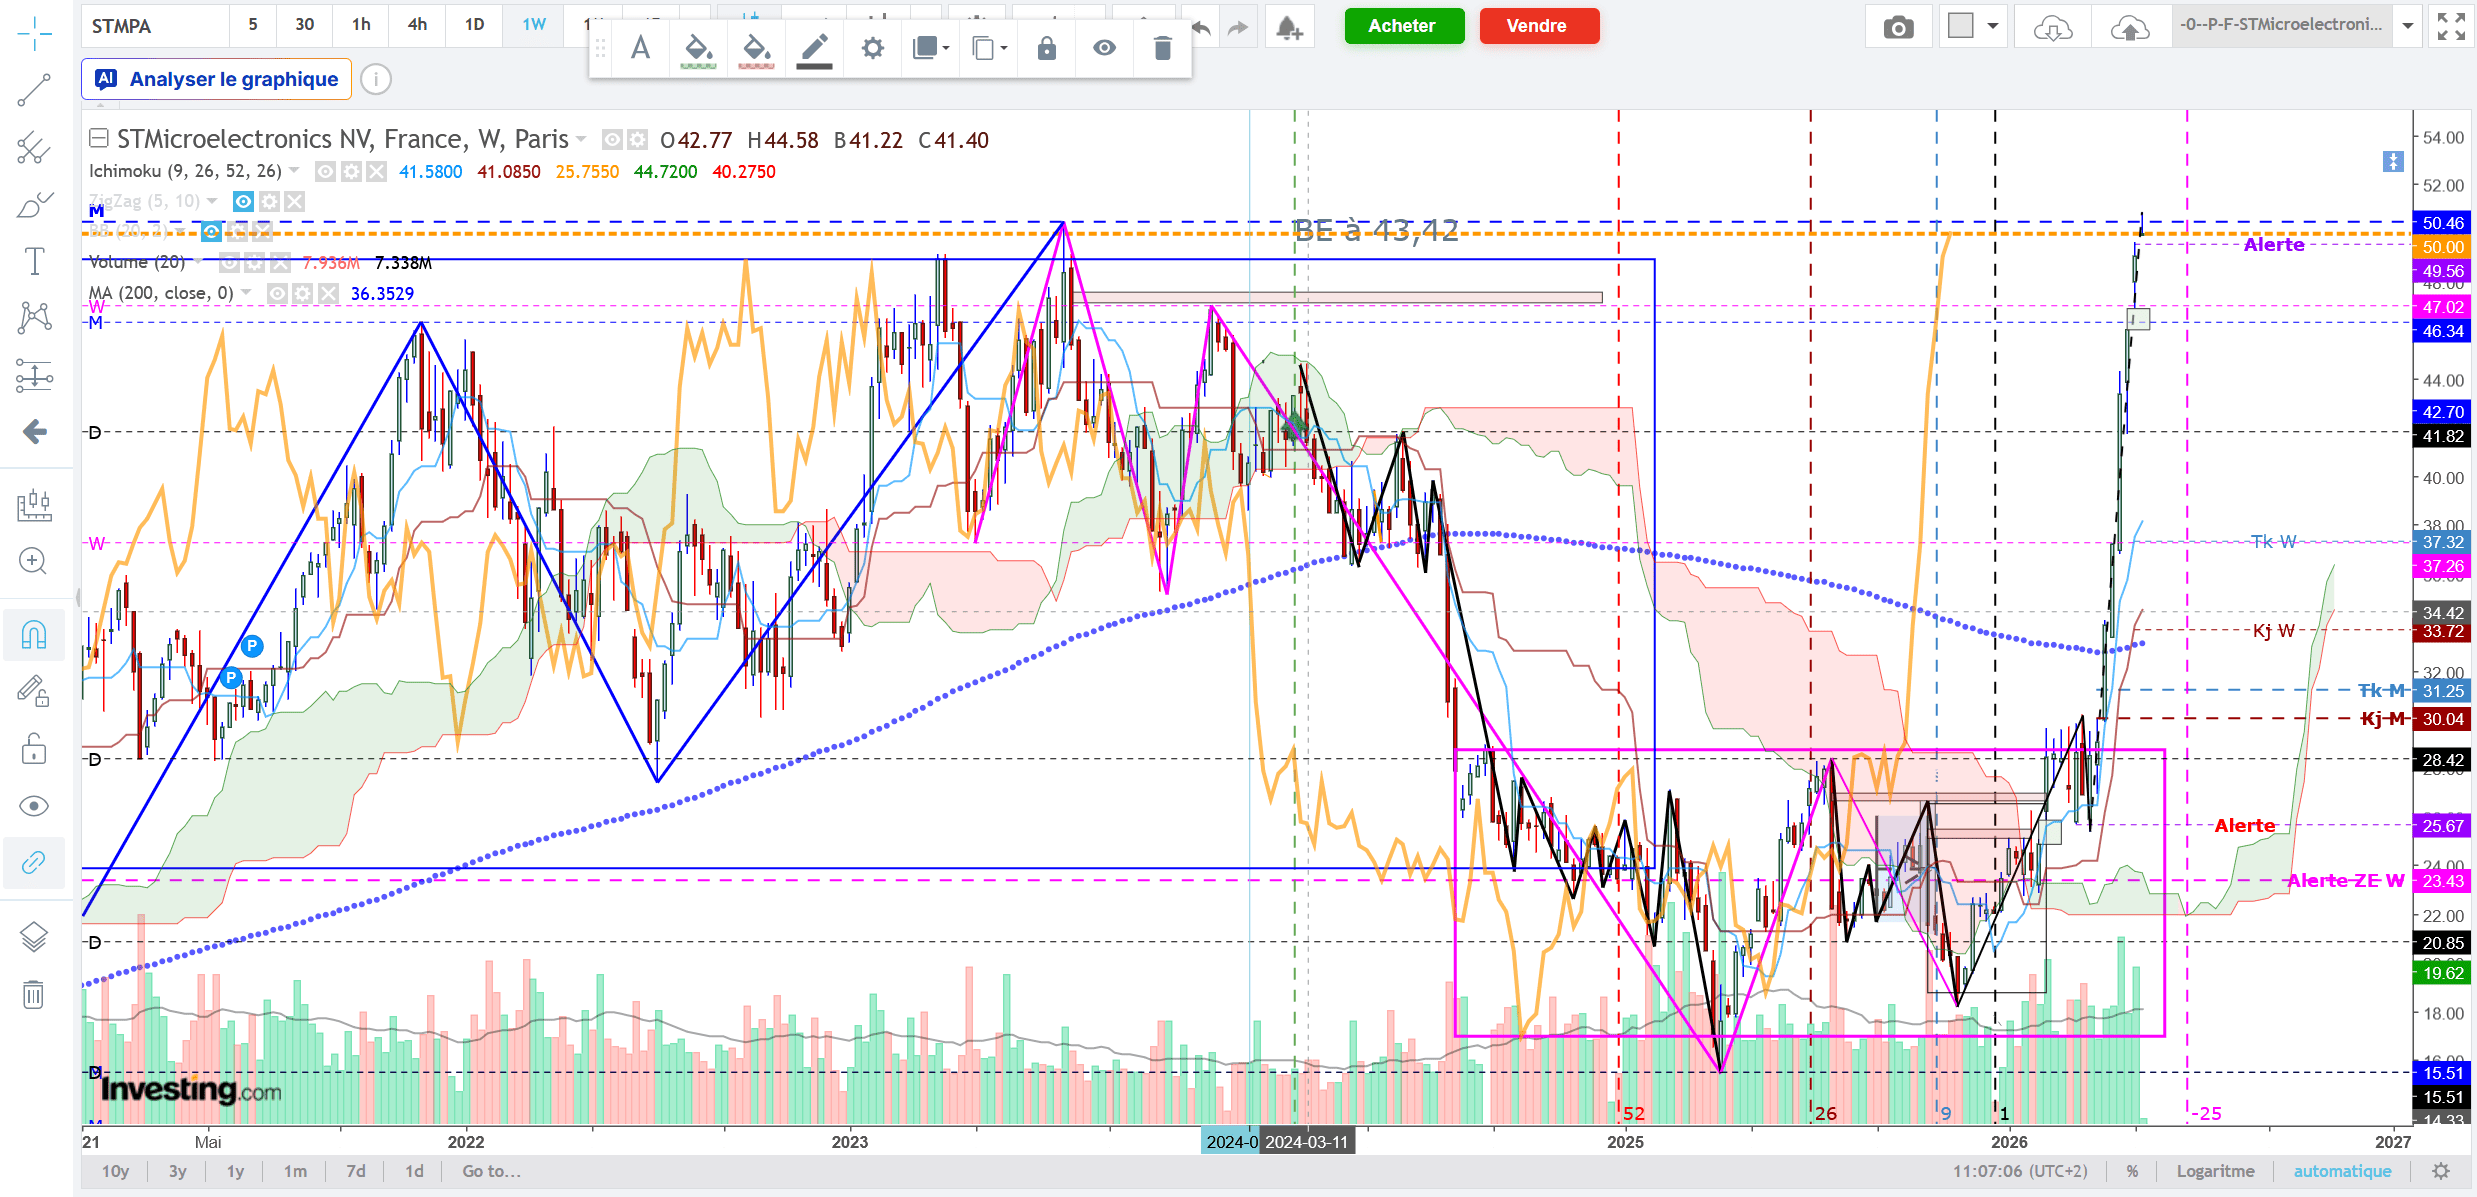Select the trend line drawing tool
This screenshot has width=2477, height=1197.
point(34,91)
